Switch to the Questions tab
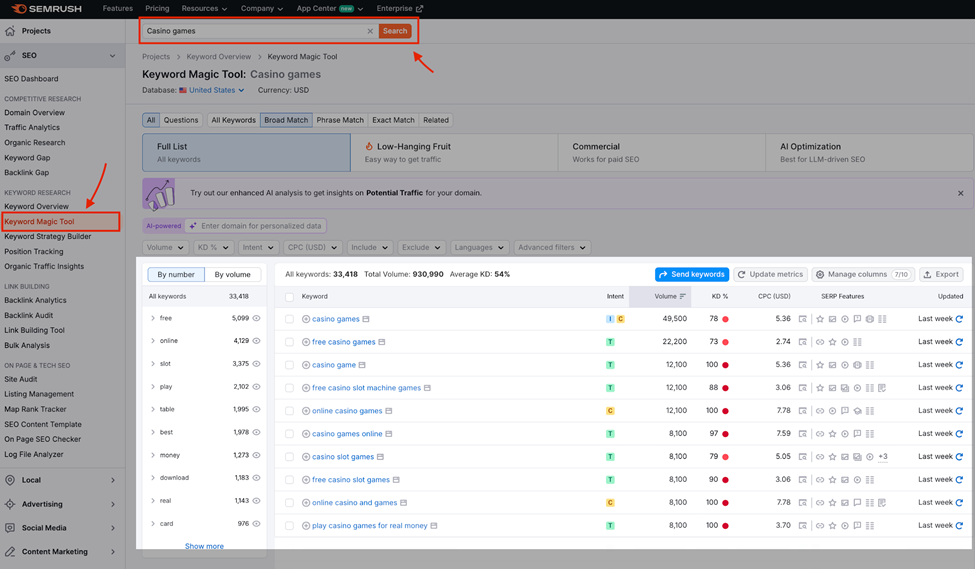The width and height of the screenshot is (975, 569). (x=181, y=120)
